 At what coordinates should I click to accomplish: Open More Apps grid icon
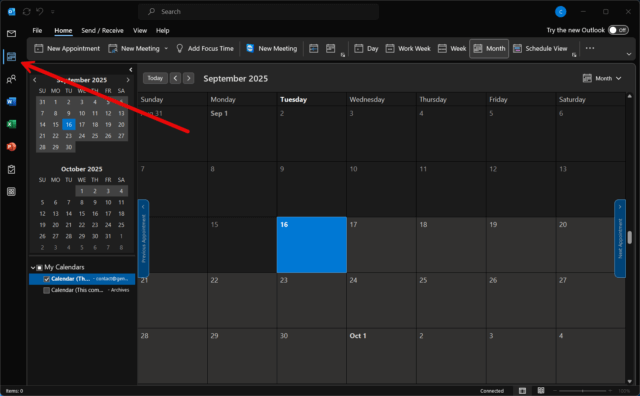point(11,191)
